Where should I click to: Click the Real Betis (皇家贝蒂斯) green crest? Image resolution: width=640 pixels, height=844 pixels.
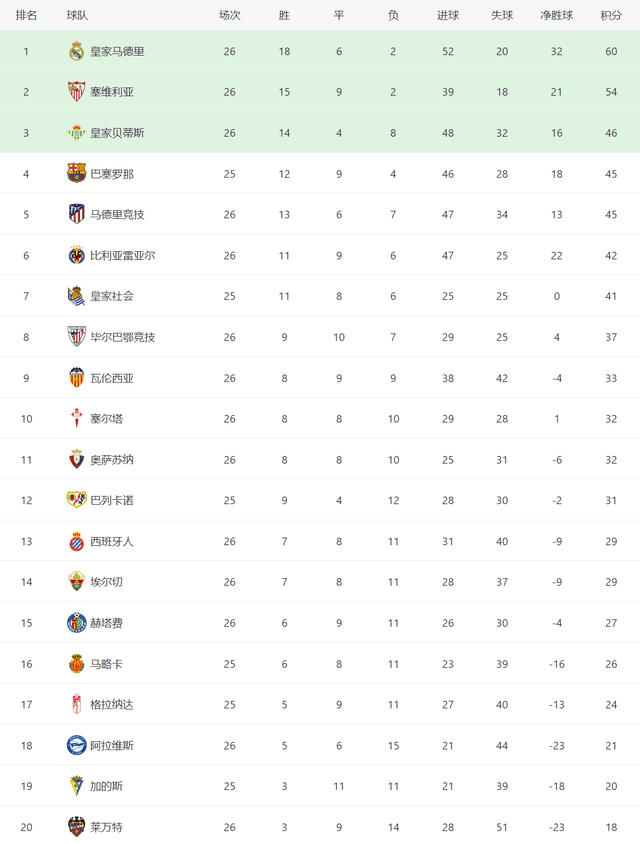76,133
